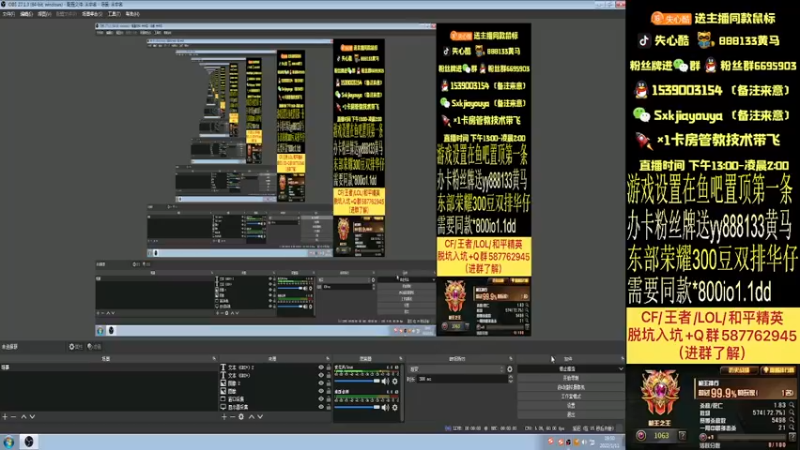
Task: Open the Windows Start menu orb
Action: pos(9,442)
